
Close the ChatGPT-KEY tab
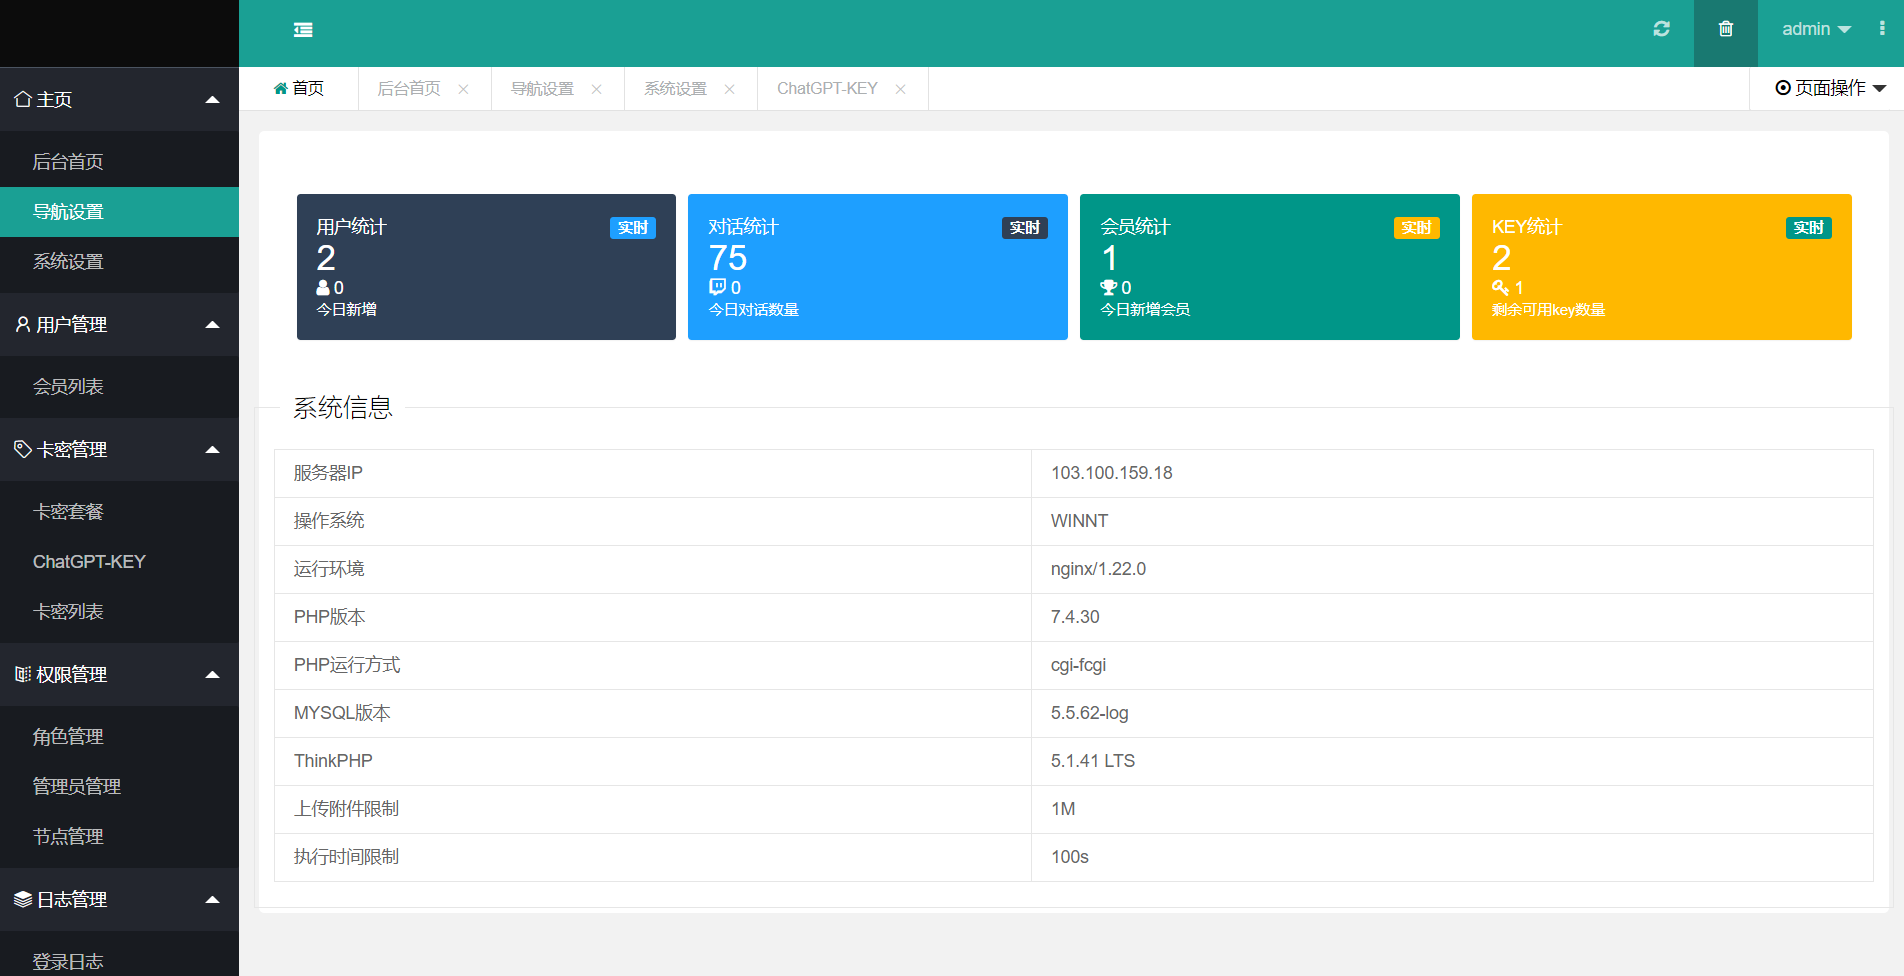click(x=900, y=89)
